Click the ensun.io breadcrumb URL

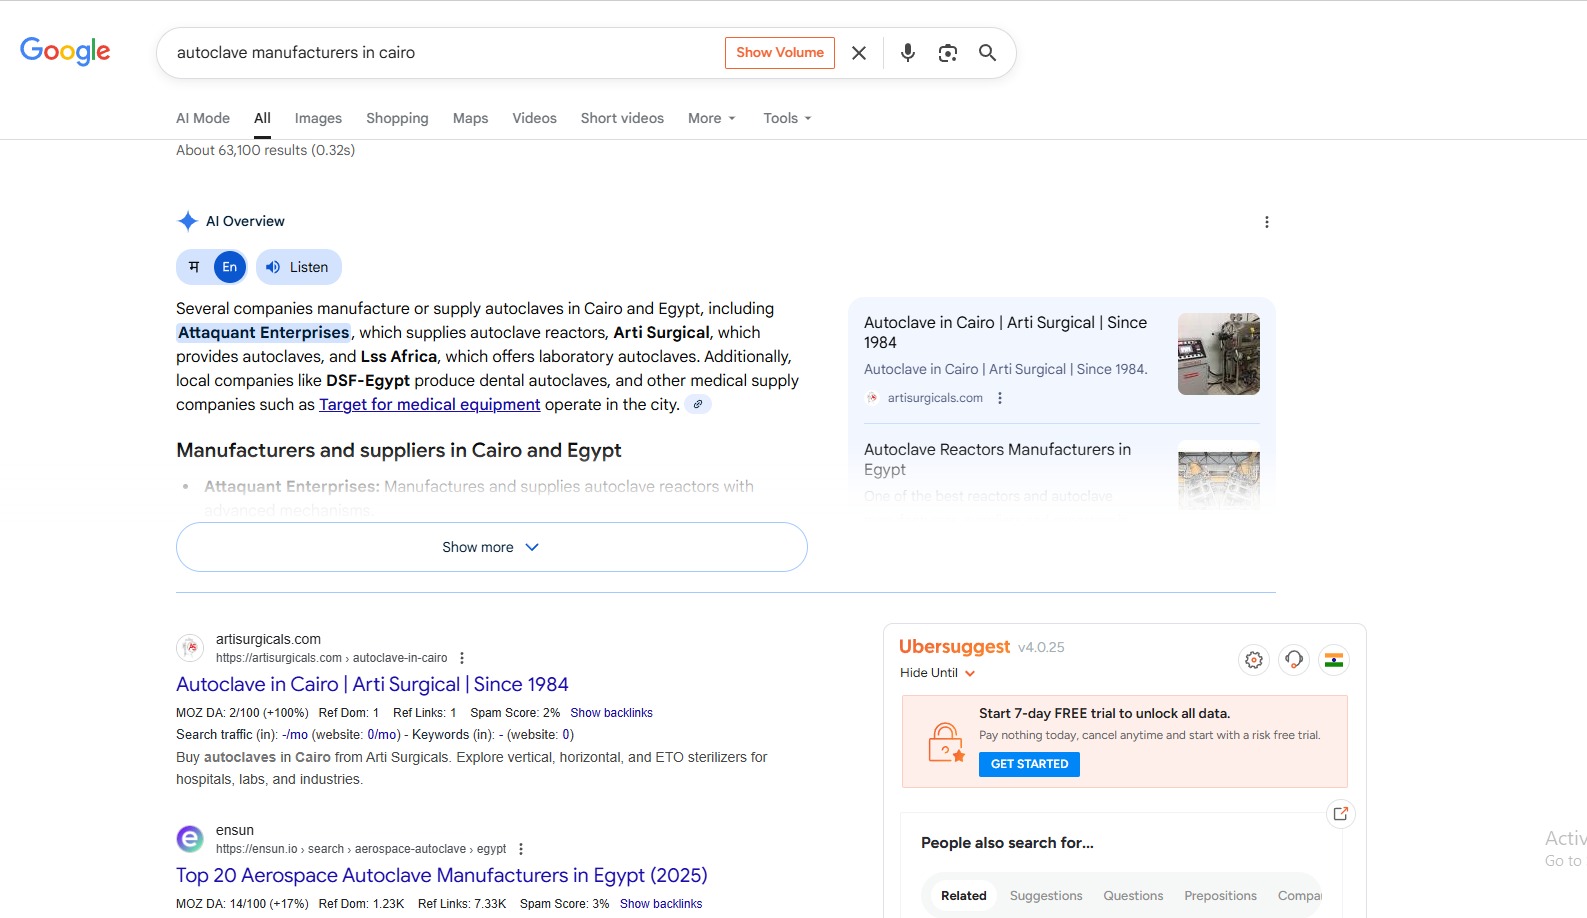[361, 849]
